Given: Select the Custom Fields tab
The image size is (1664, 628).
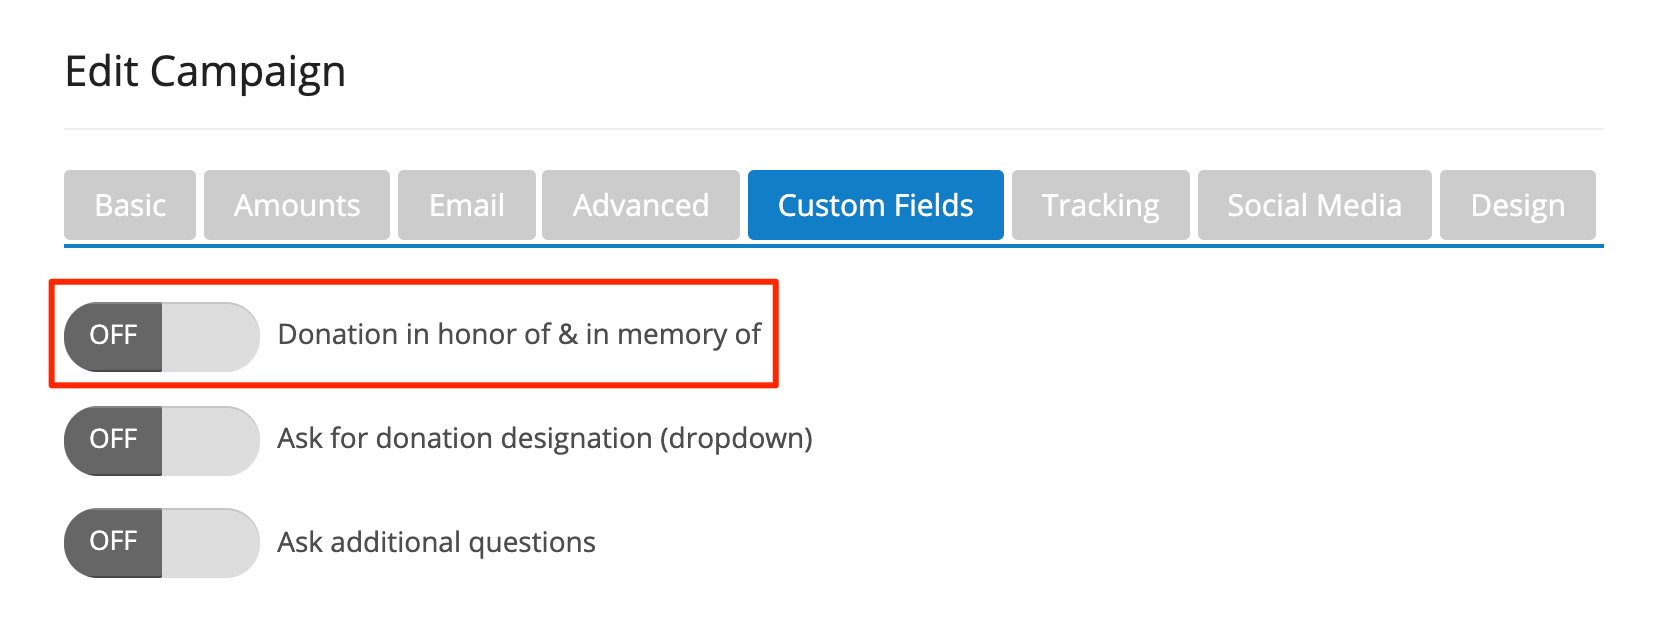Looking at the screenshot, I should (x=876, y=205).
